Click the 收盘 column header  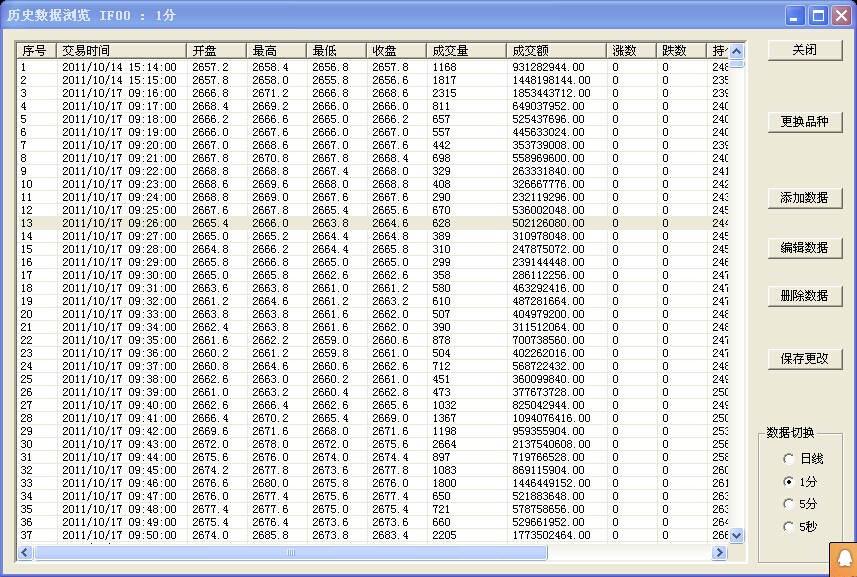point(396,51)
